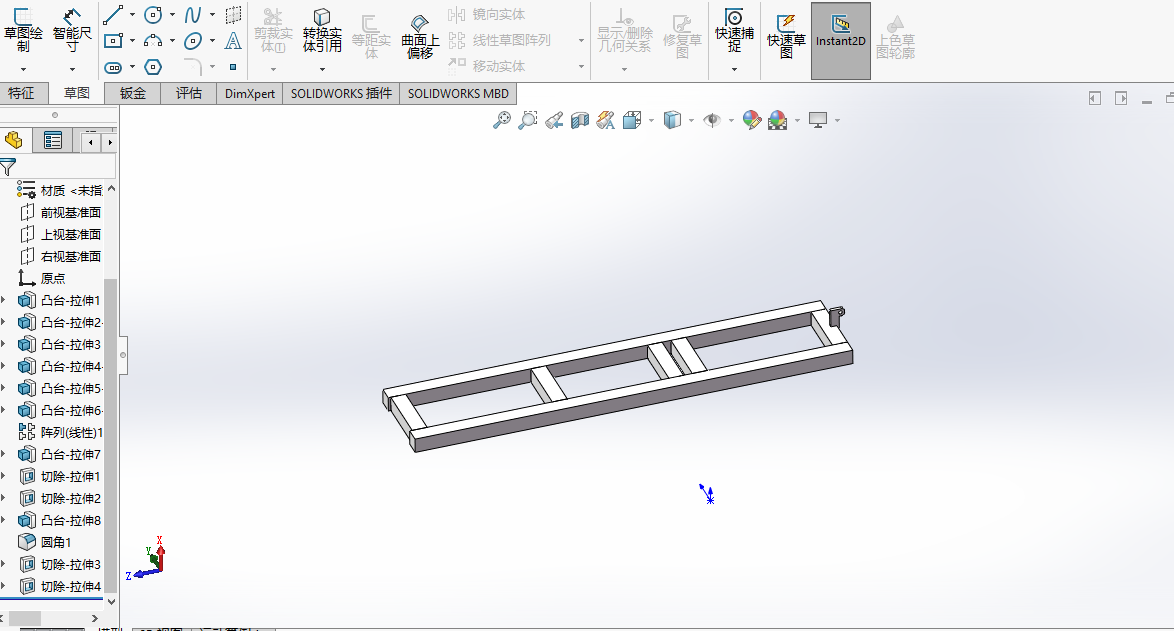Switch to the SOLIDWORKS 插件 tab
This screenshot has height=631, width=1174.
341,94
